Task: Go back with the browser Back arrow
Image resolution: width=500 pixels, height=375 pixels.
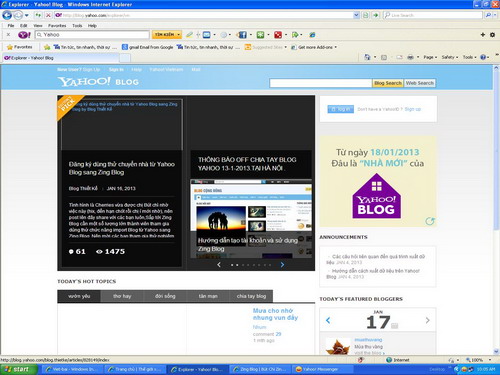Action: click(x=7, y=15)
